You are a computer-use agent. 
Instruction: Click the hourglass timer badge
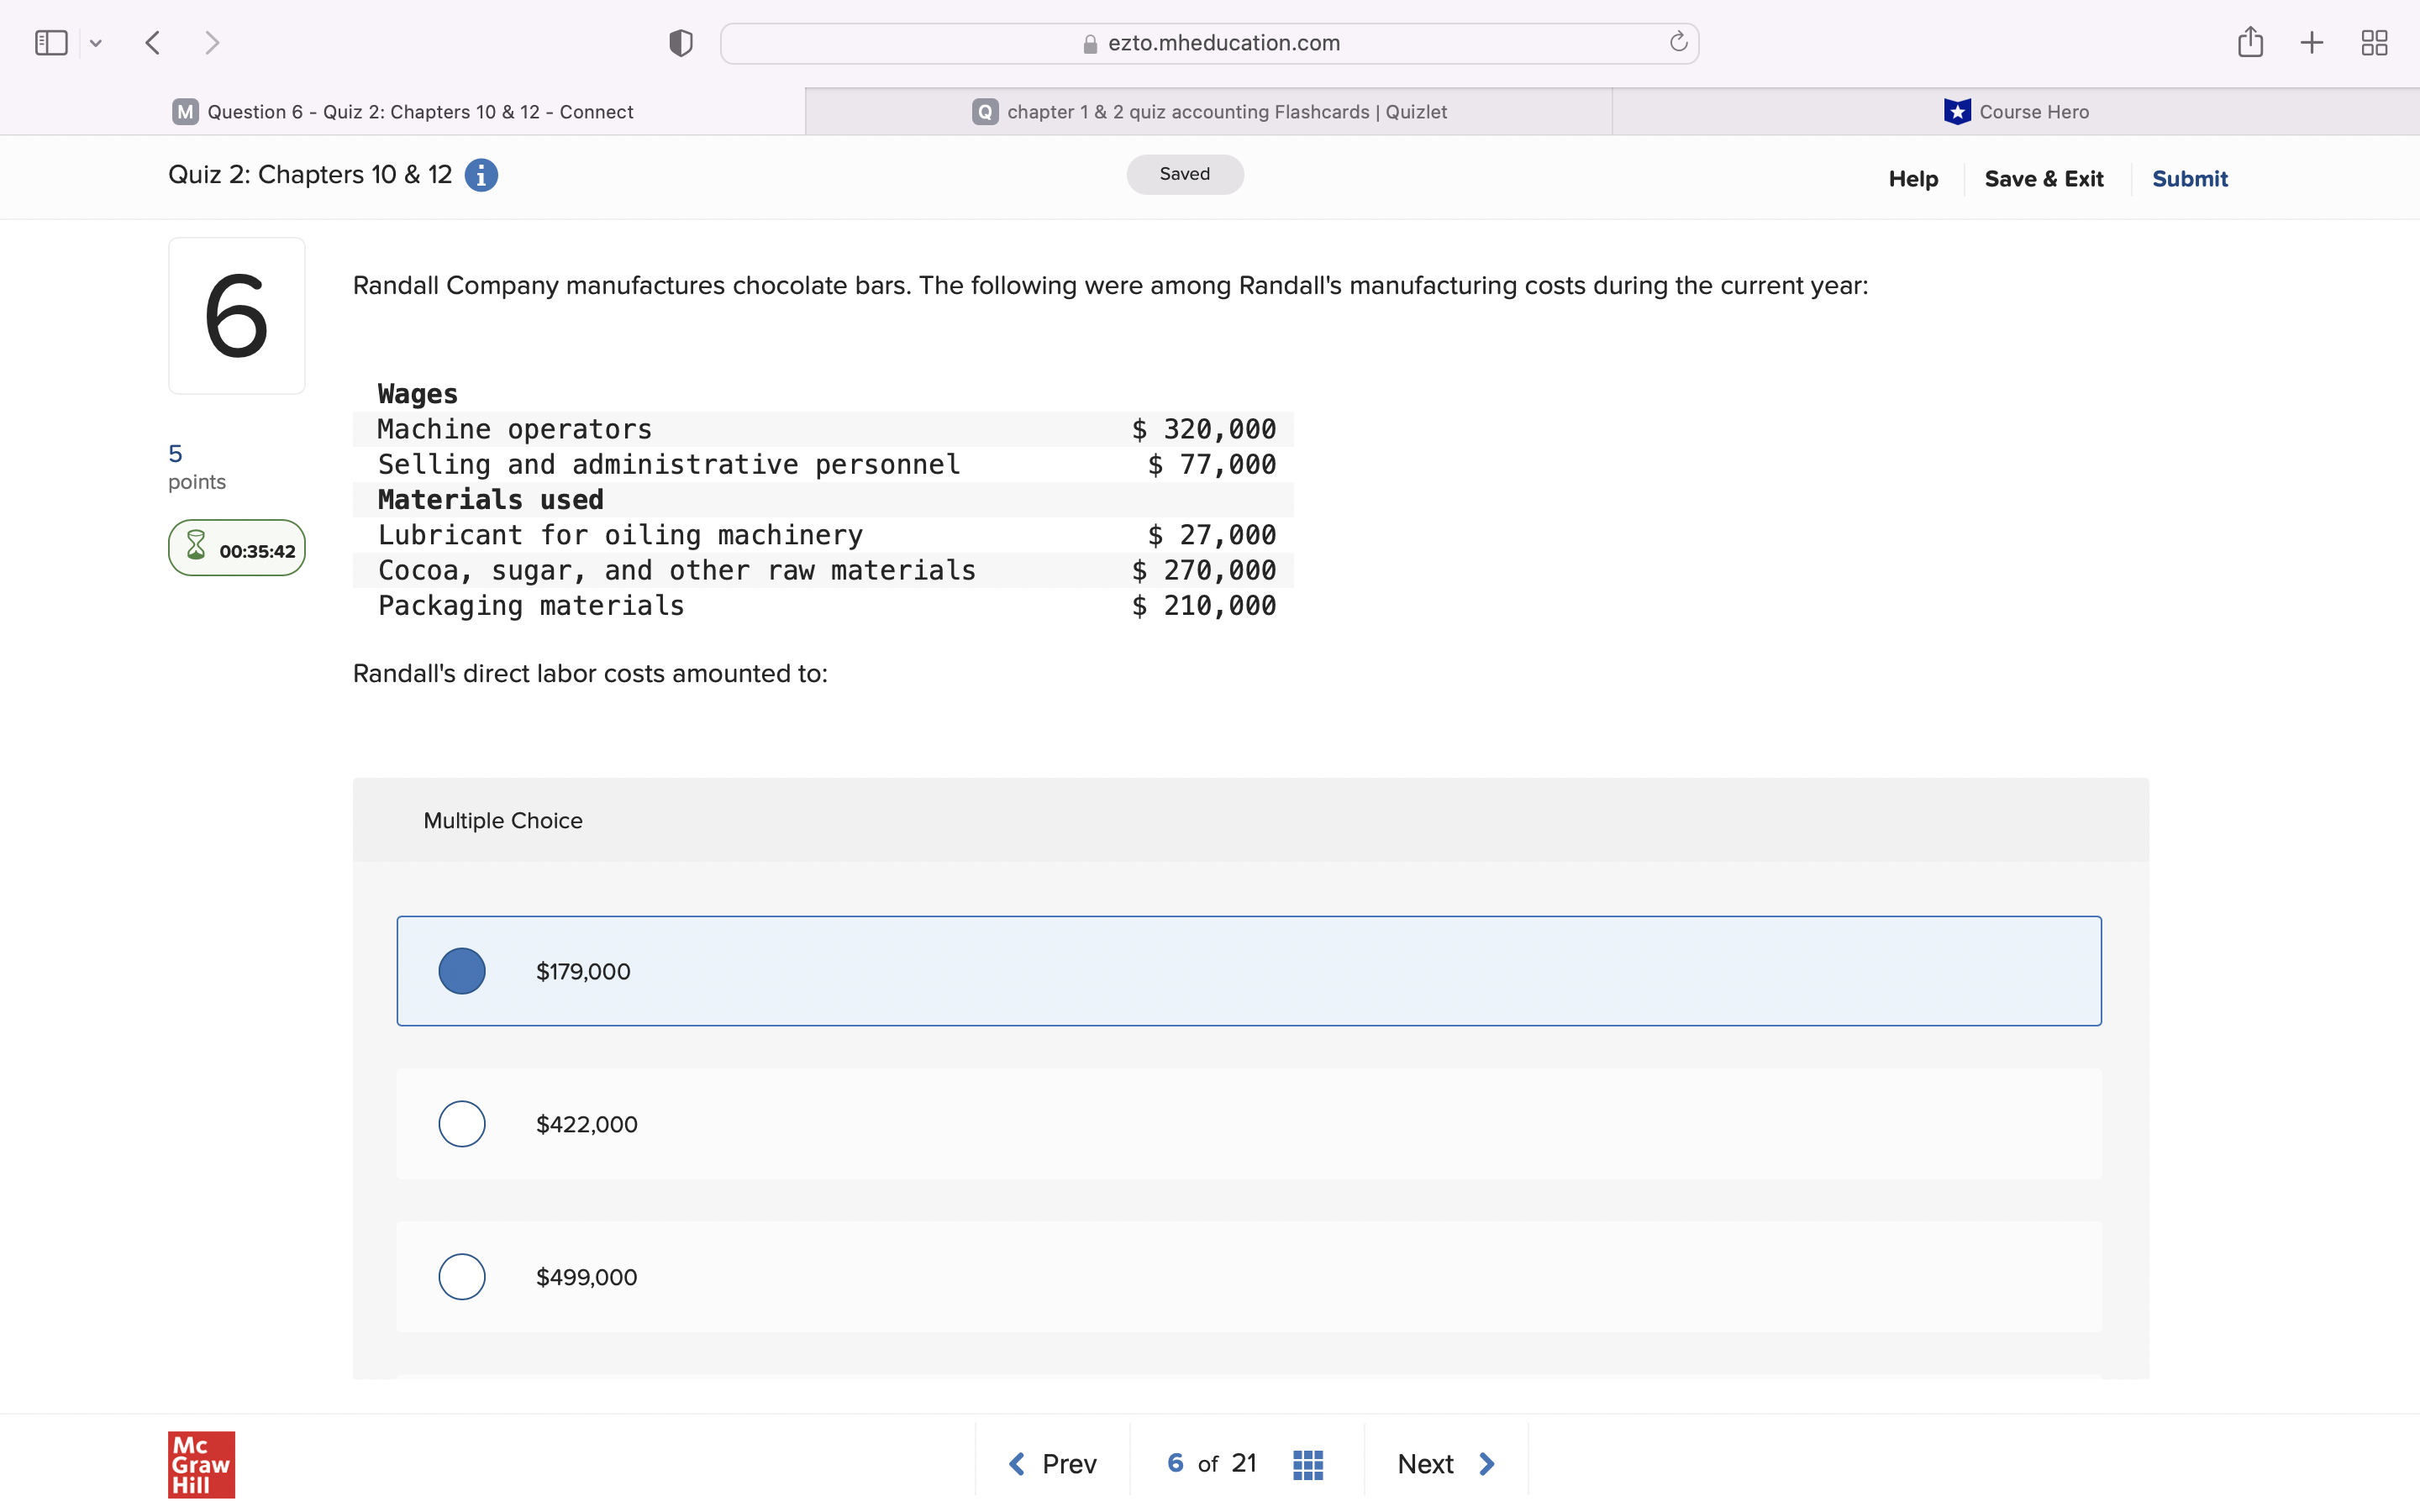237,548
